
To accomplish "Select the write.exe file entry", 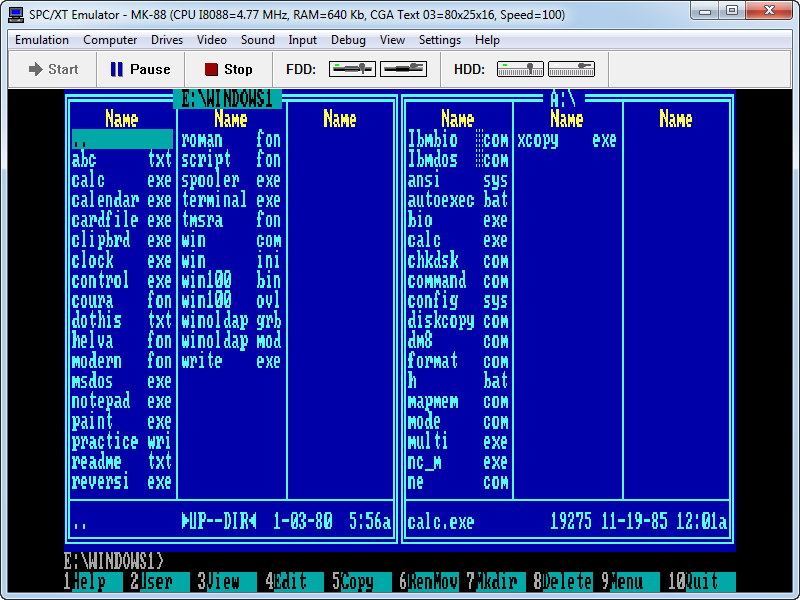I will 230,361.
